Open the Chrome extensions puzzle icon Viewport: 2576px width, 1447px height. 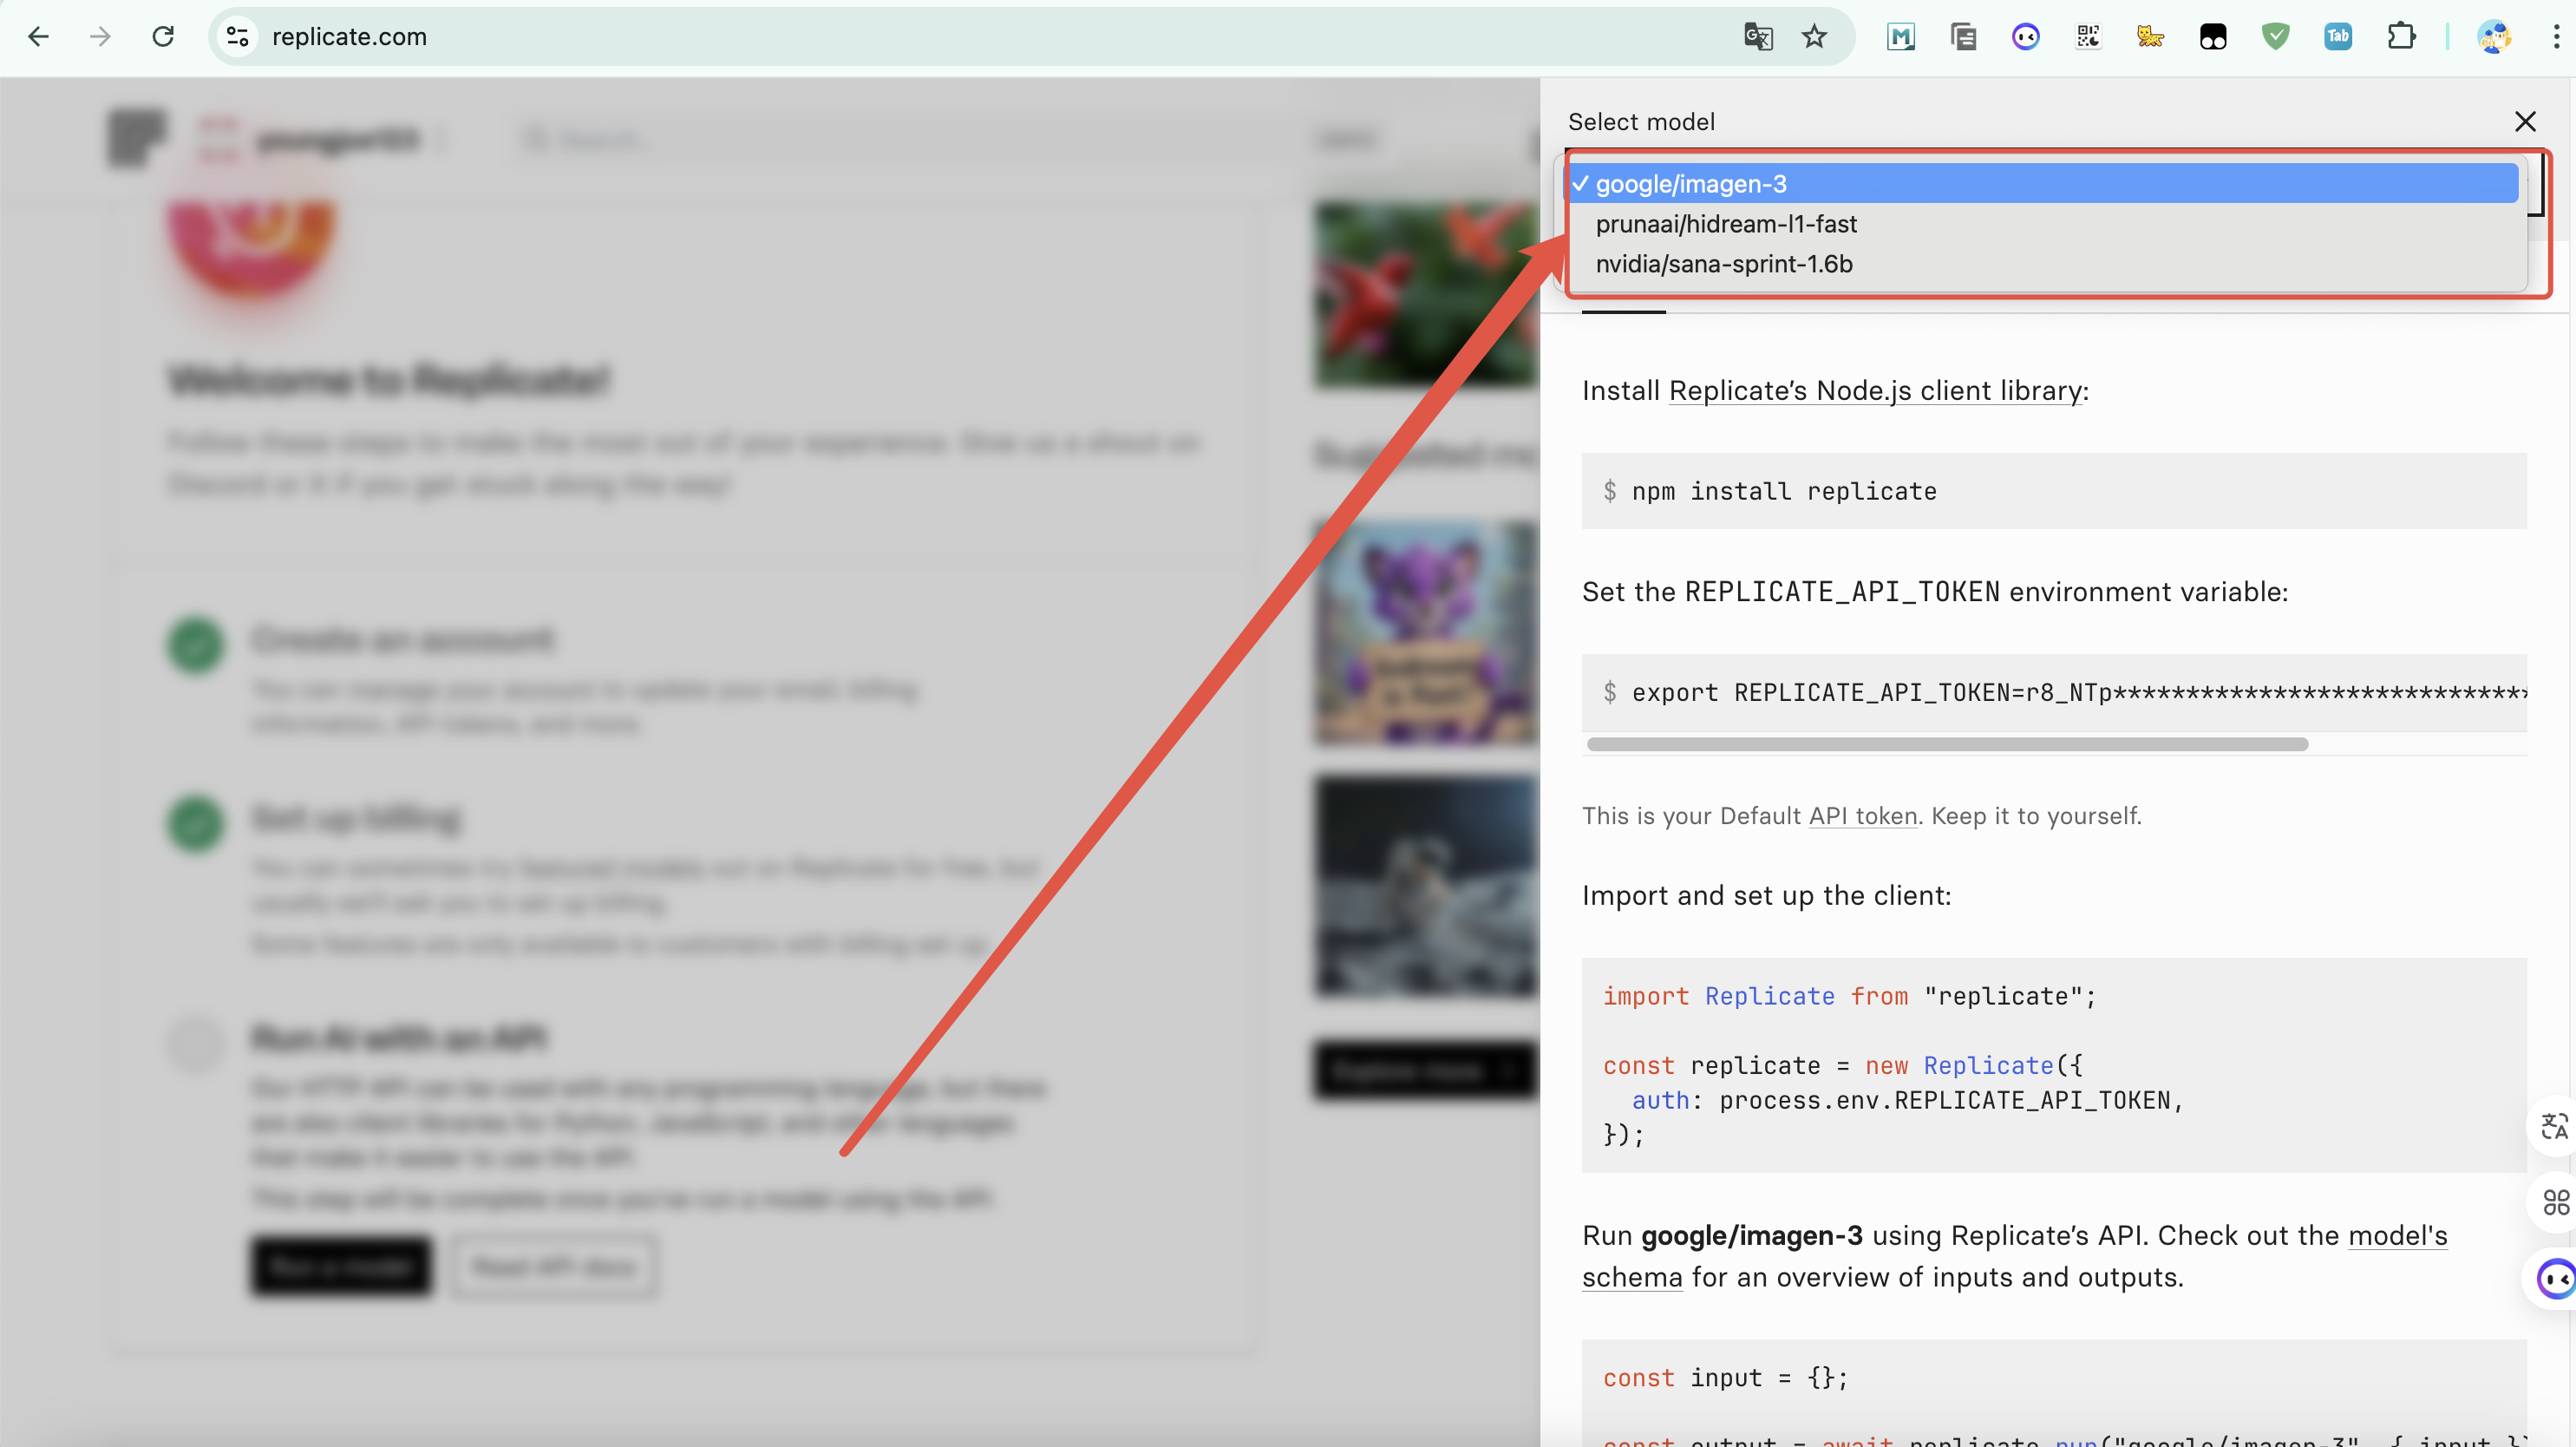tap(2400, 37)
